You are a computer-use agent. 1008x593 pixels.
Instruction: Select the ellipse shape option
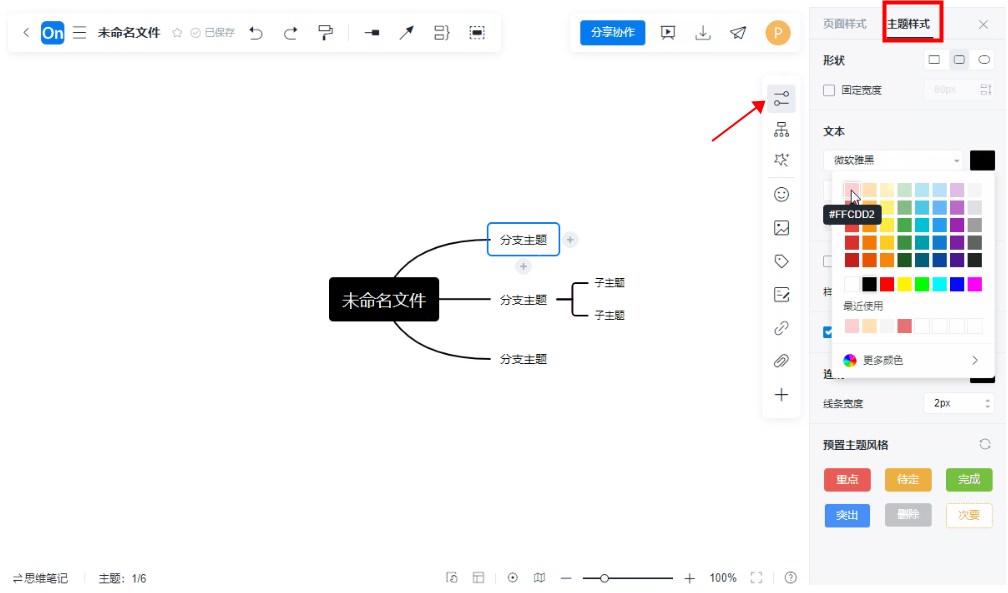pos(984,60)
